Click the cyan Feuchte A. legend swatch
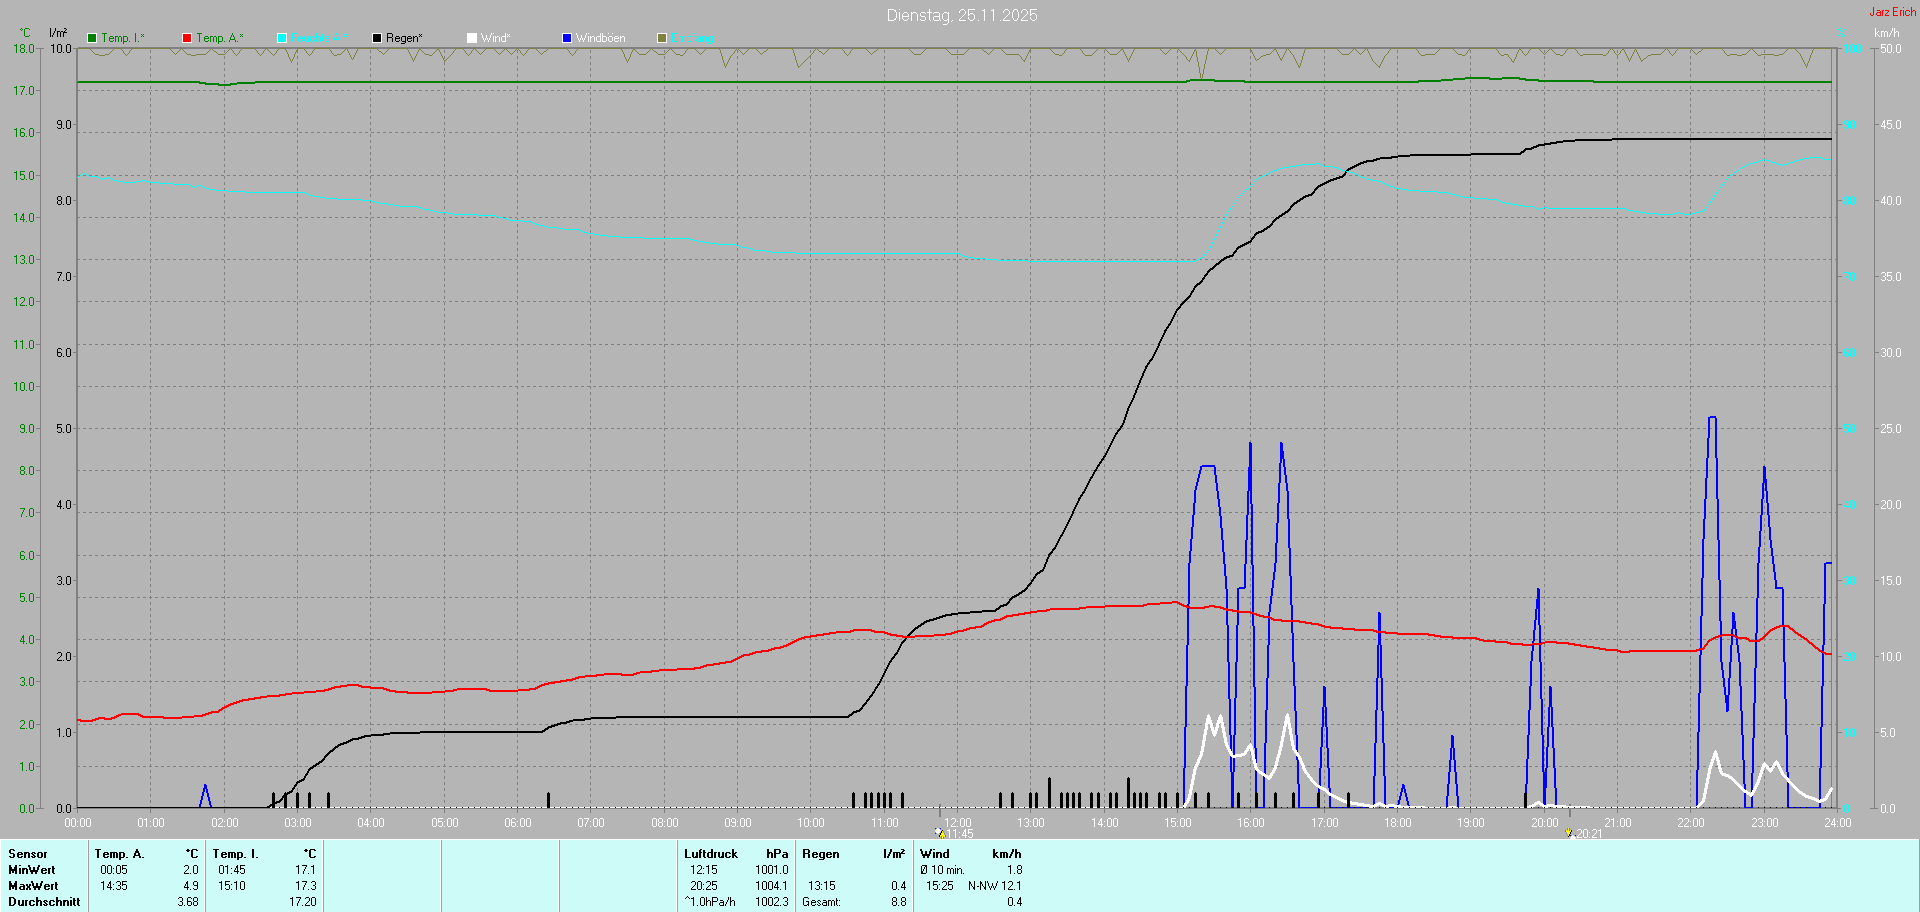1920x912 pixels. tap(282, 38)
